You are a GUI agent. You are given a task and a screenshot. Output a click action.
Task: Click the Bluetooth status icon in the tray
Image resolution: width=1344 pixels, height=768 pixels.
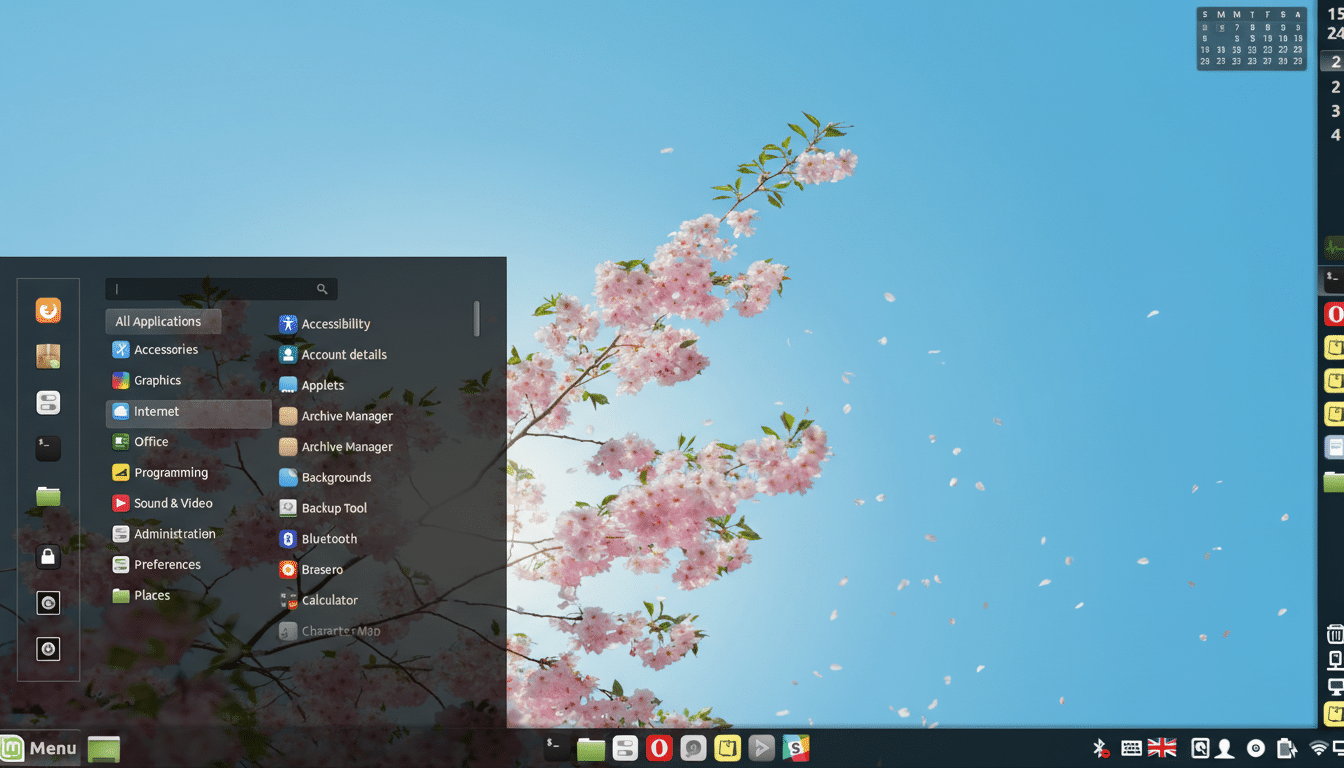pyautogui.click(x=1100, y=747)
